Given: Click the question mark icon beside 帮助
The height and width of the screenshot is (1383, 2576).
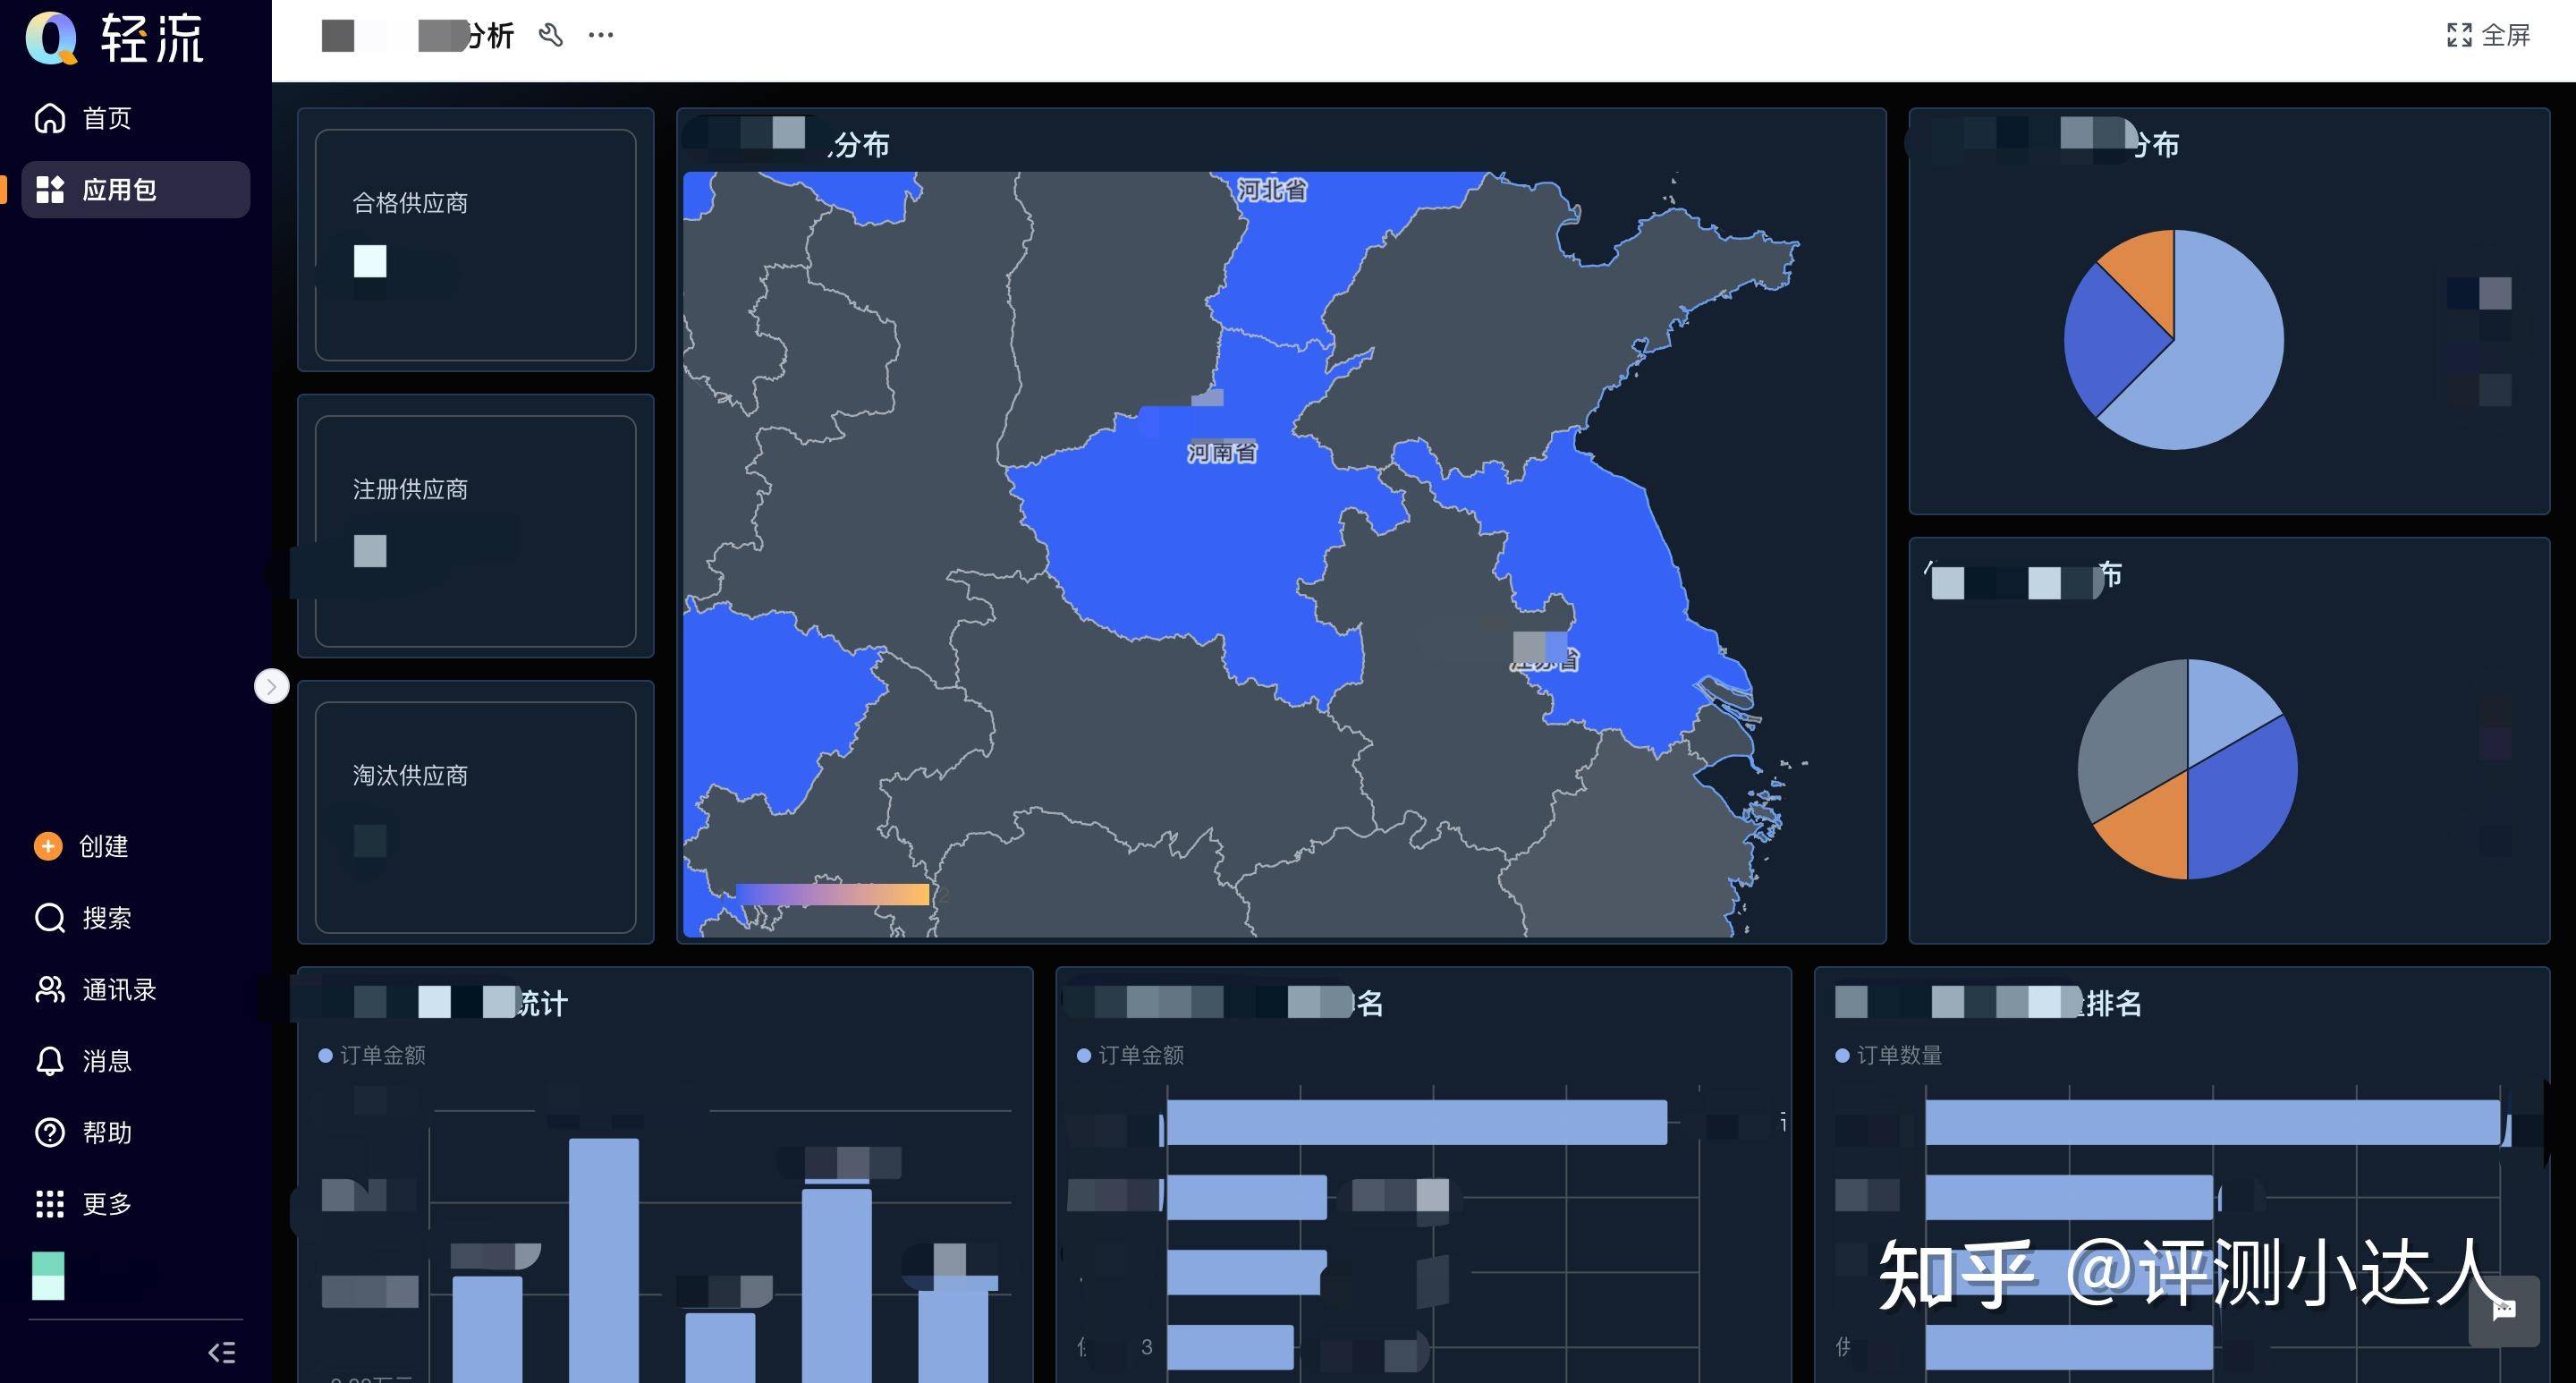Looking at the screenshot, I should click(x=50, y=1133).
